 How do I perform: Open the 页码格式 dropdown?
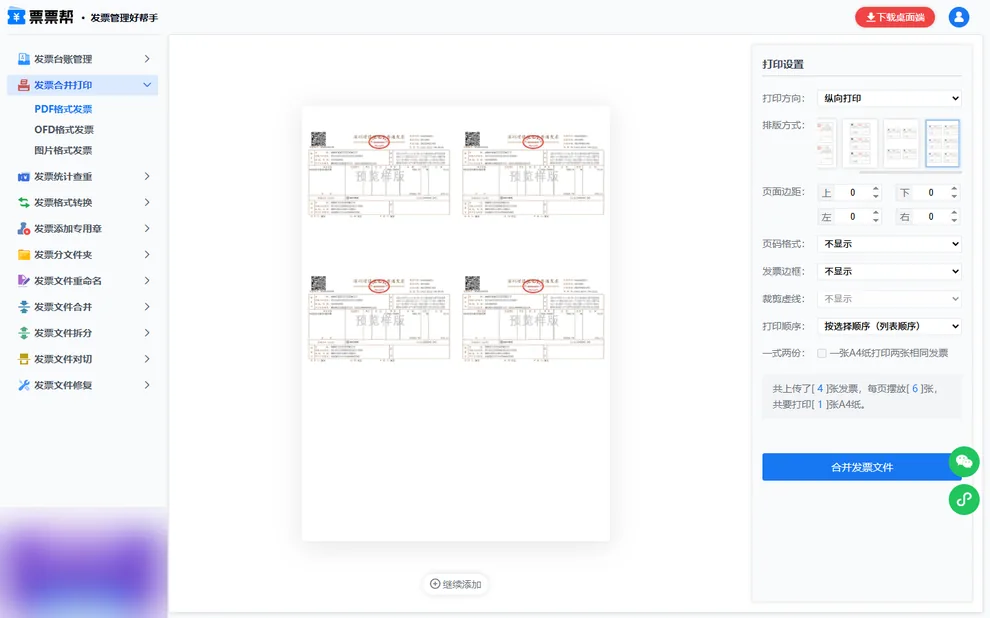pyautogui.click(x=889, y=244)
